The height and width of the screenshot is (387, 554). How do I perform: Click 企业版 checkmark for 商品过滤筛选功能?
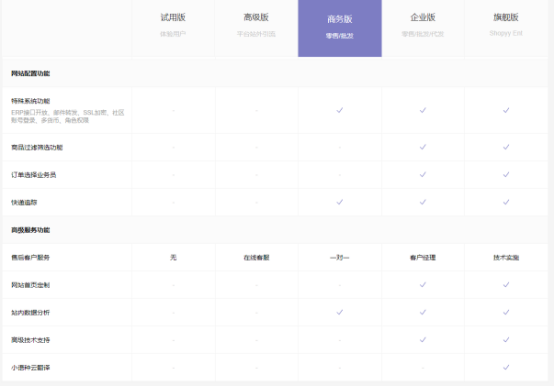423,147
